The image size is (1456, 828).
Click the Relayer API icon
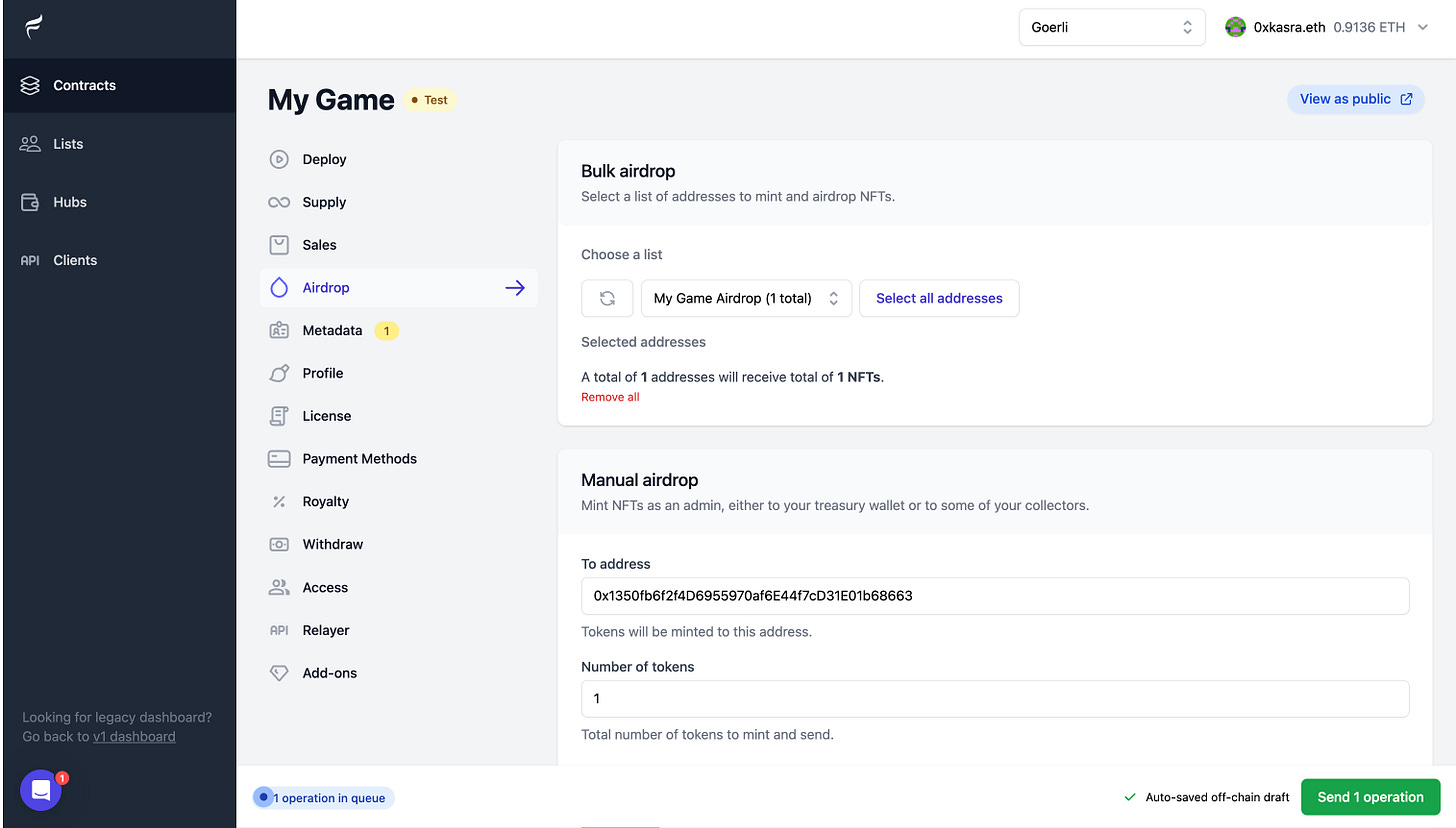coord(279,631)
